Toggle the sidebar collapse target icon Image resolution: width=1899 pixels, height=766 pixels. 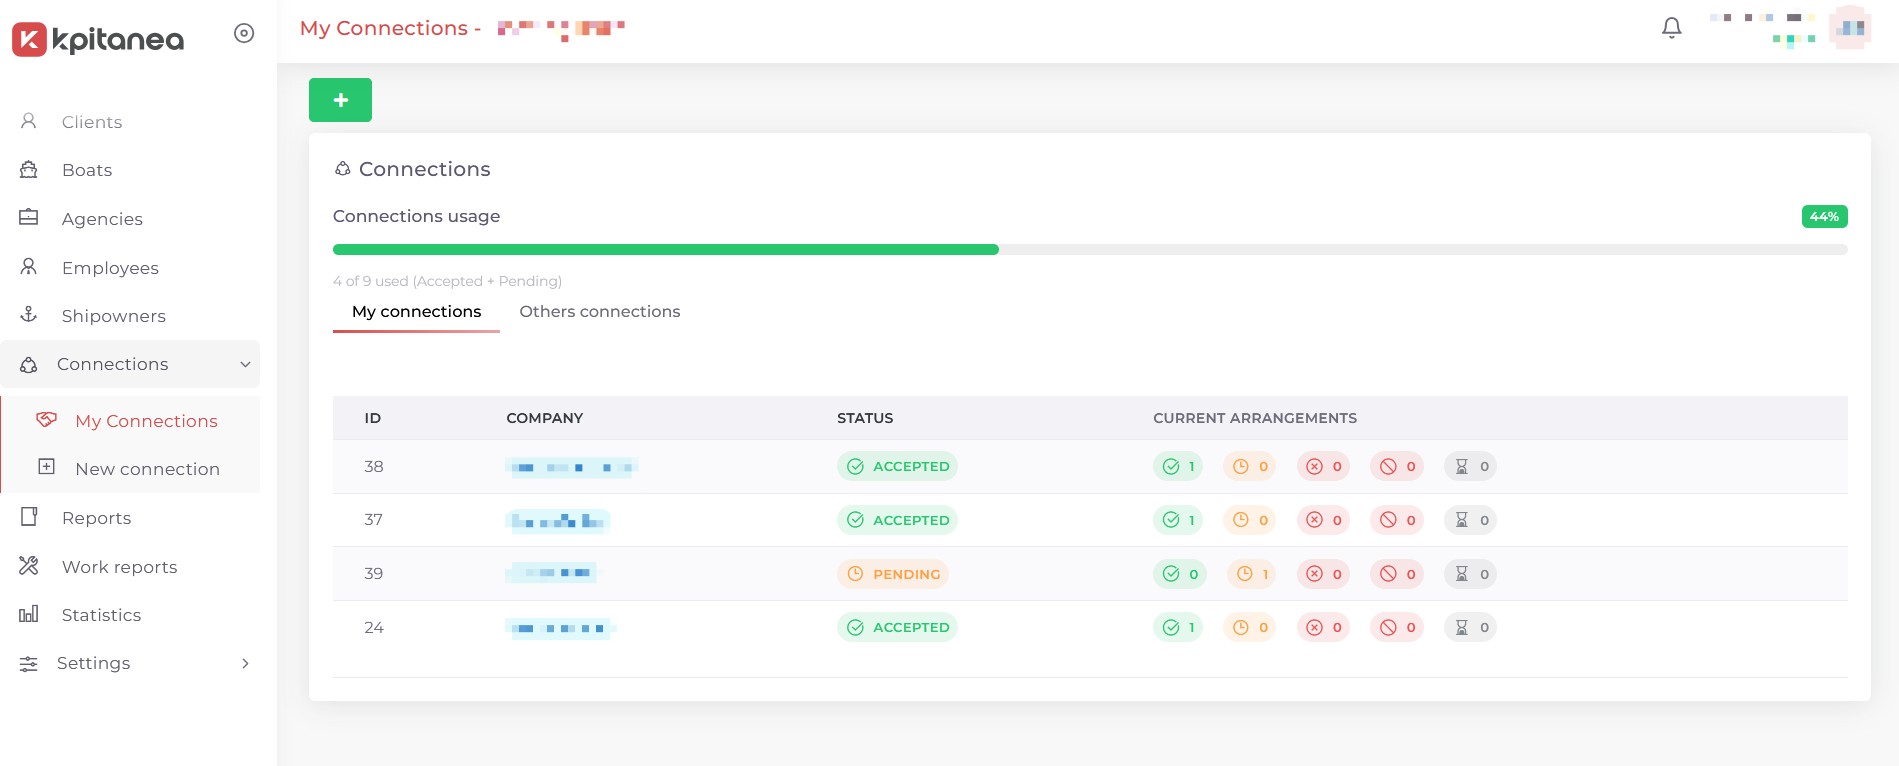(x=244, y=33)
